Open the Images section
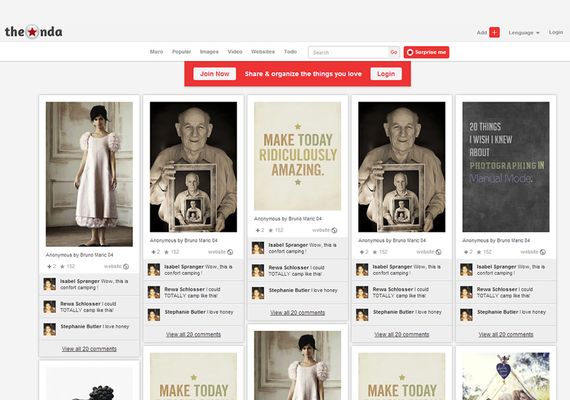This screenshot has width=570, height=400. coord(209,52)
